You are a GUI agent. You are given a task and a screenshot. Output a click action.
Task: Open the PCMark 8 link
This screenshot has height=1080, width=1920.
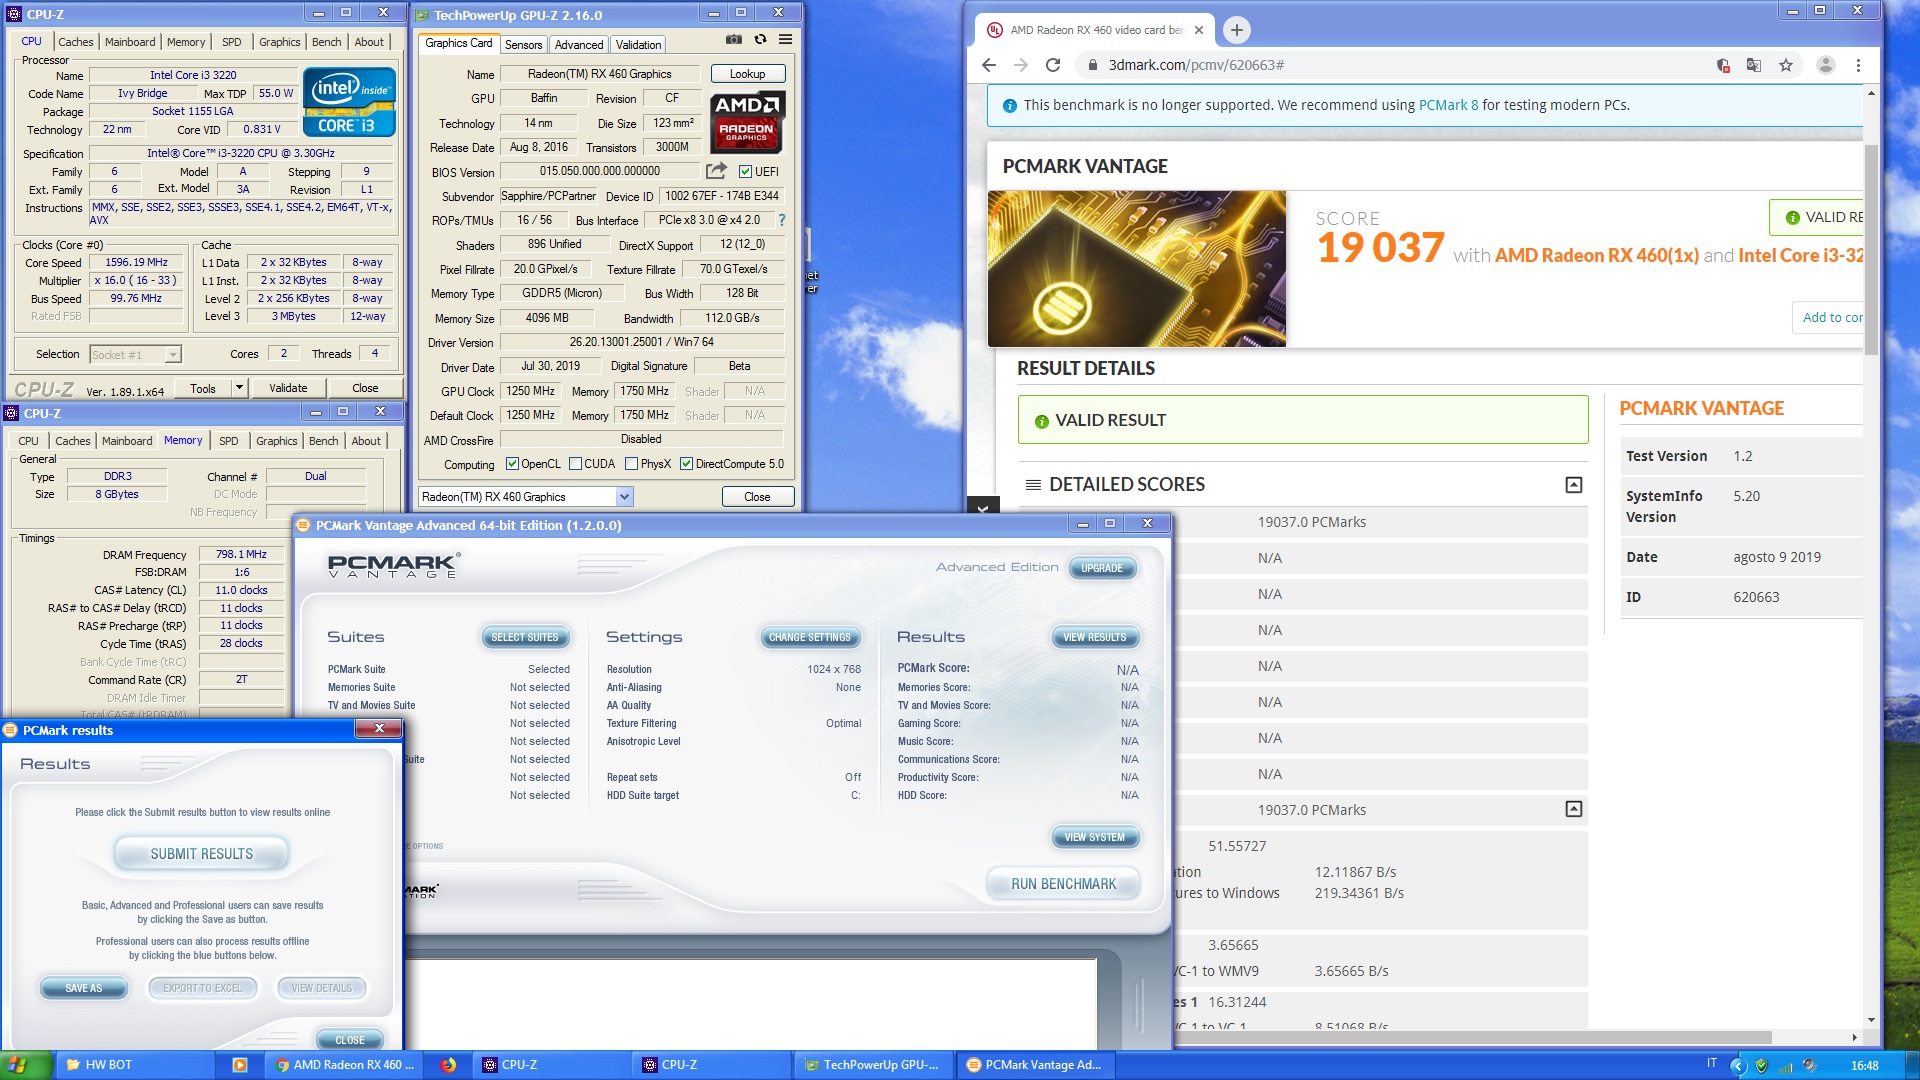pos(1448,105)
